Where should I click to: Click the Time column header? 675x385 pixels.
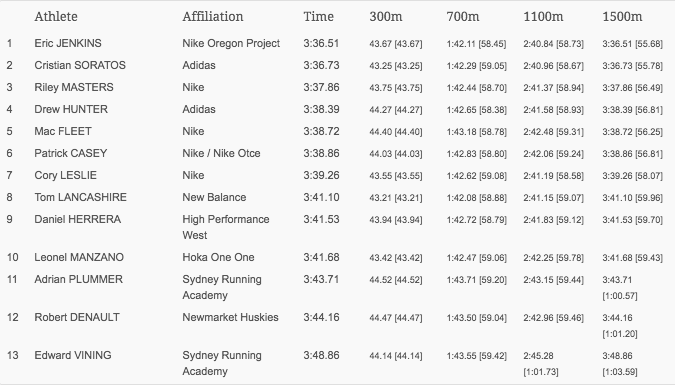click(x=319, y=16)
